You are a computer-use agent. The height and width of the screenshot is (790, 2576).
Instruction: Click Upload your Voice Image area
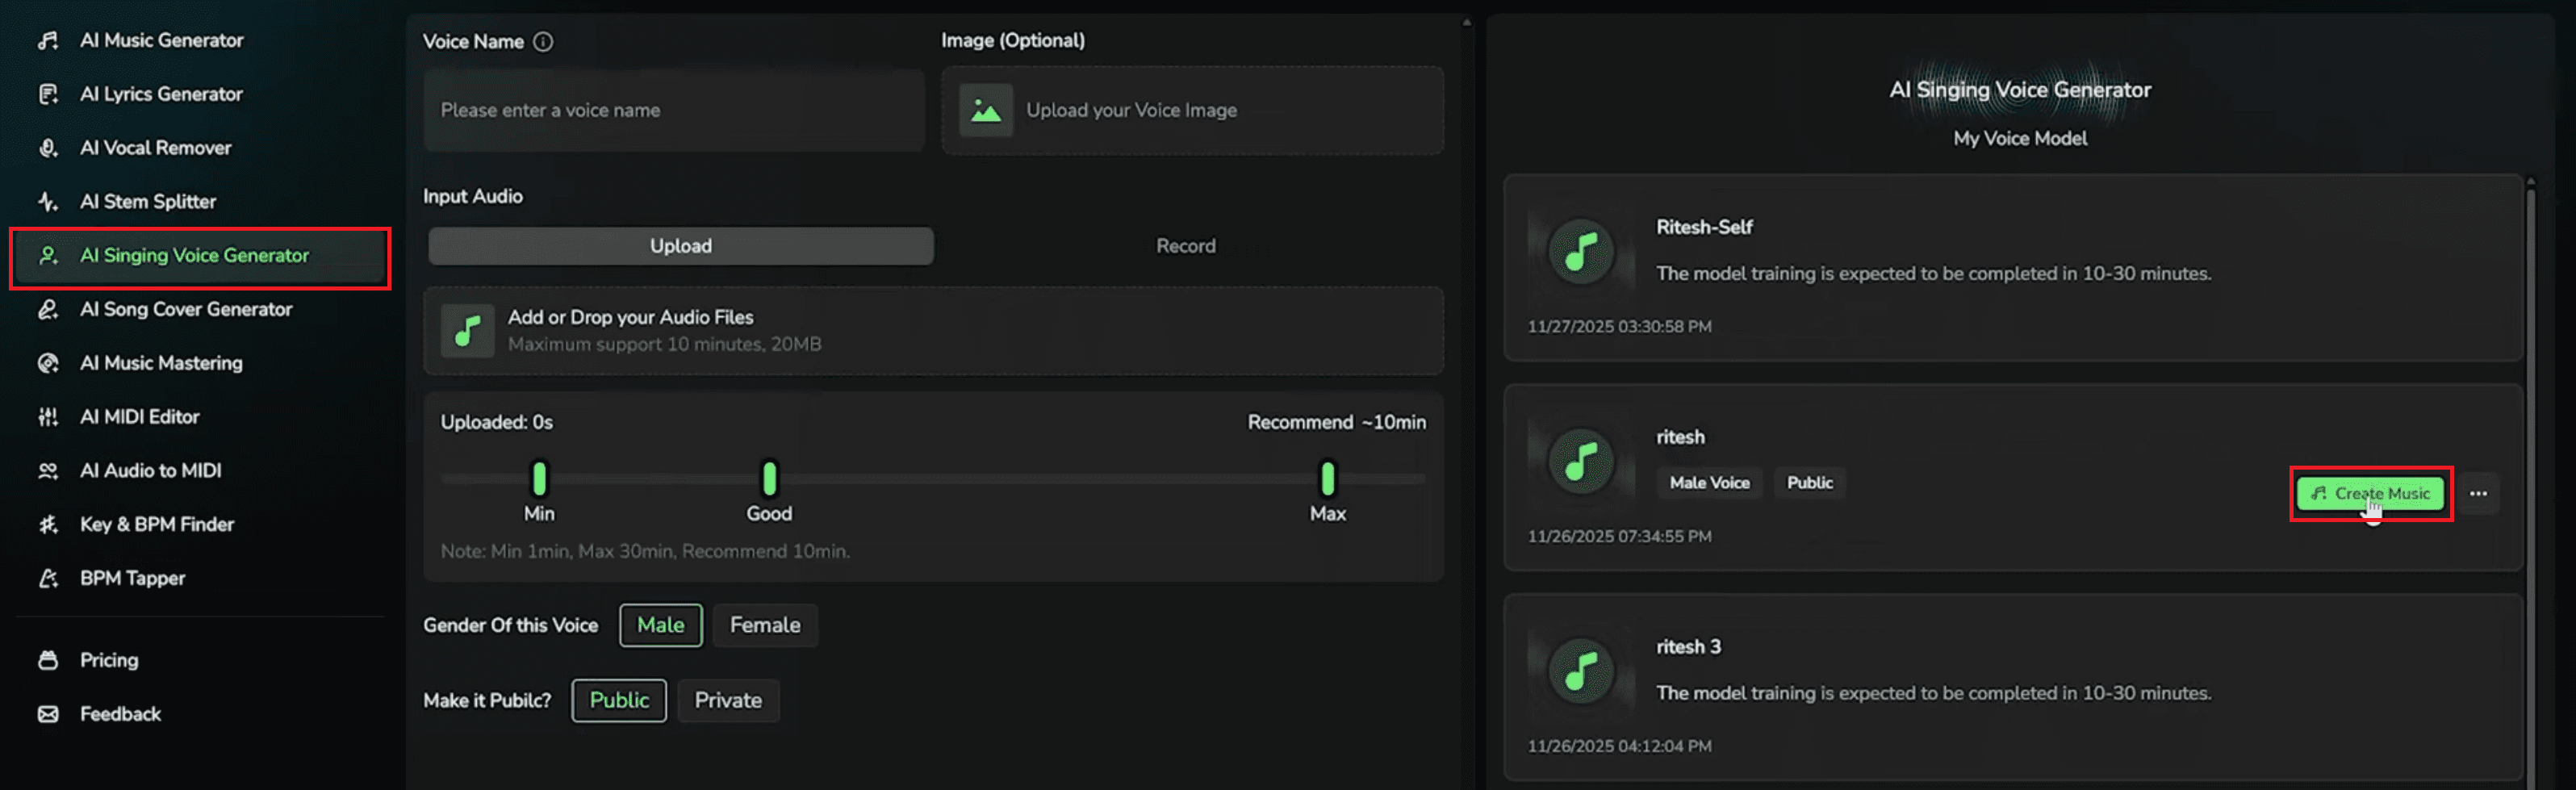pyautogui.click(x=1192, y=110)
